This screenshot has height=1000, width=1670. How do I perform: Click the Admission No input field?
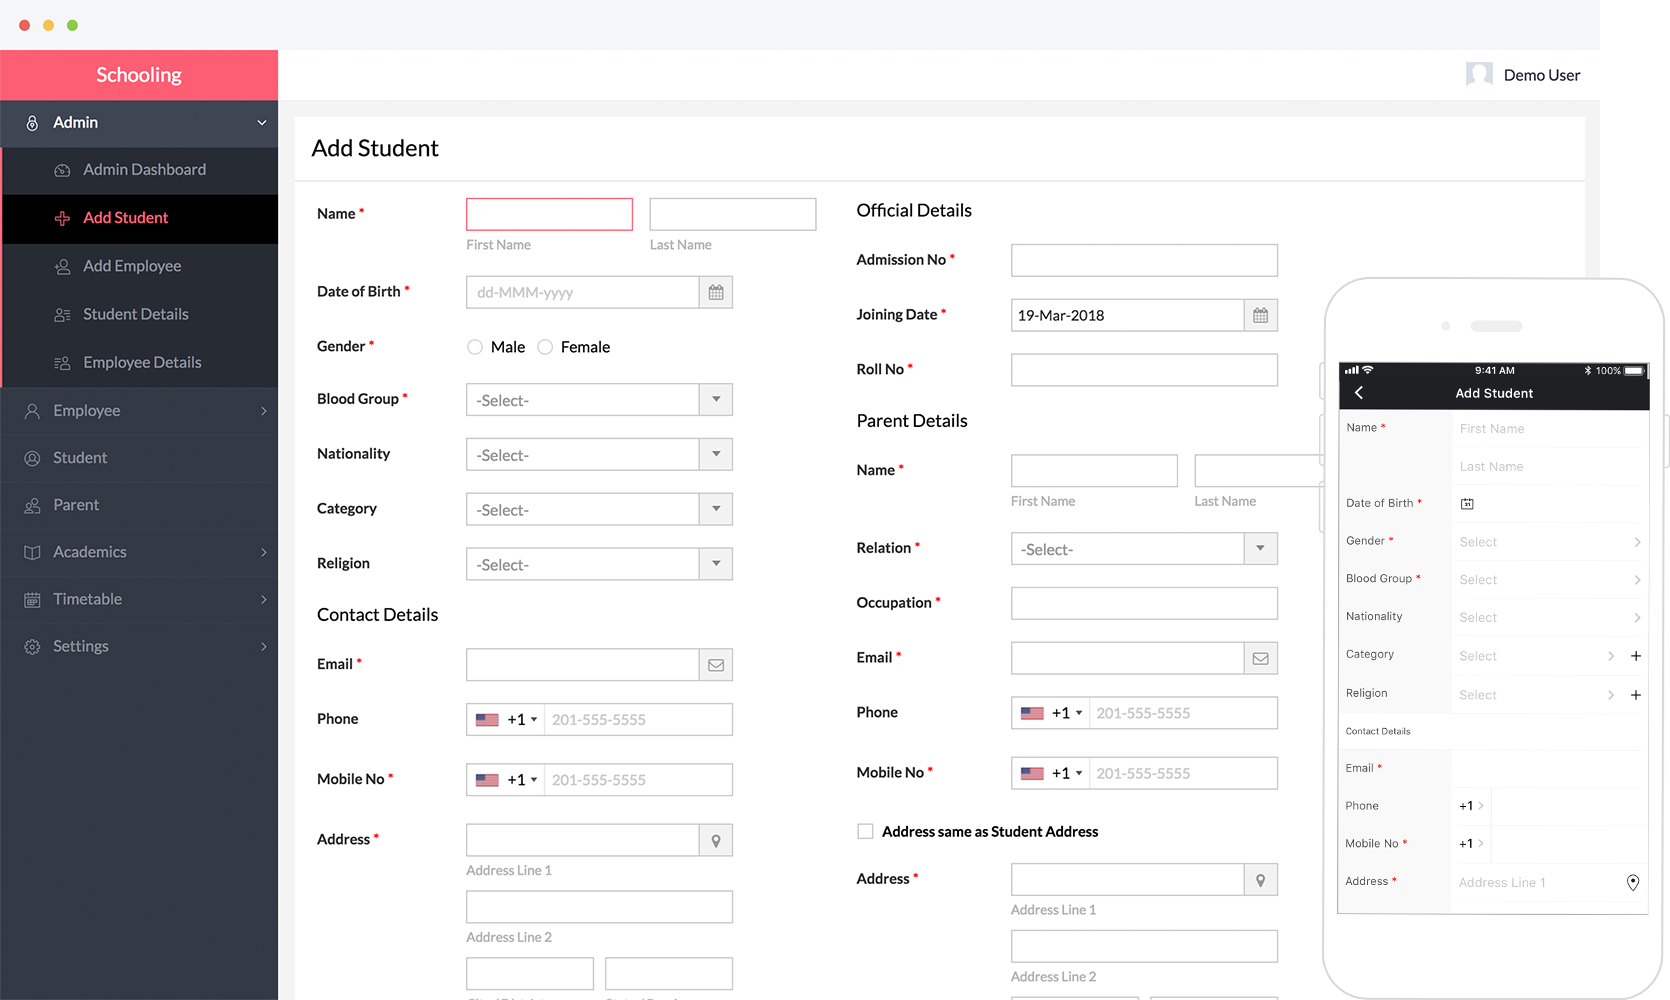(x=1143, y=260)
